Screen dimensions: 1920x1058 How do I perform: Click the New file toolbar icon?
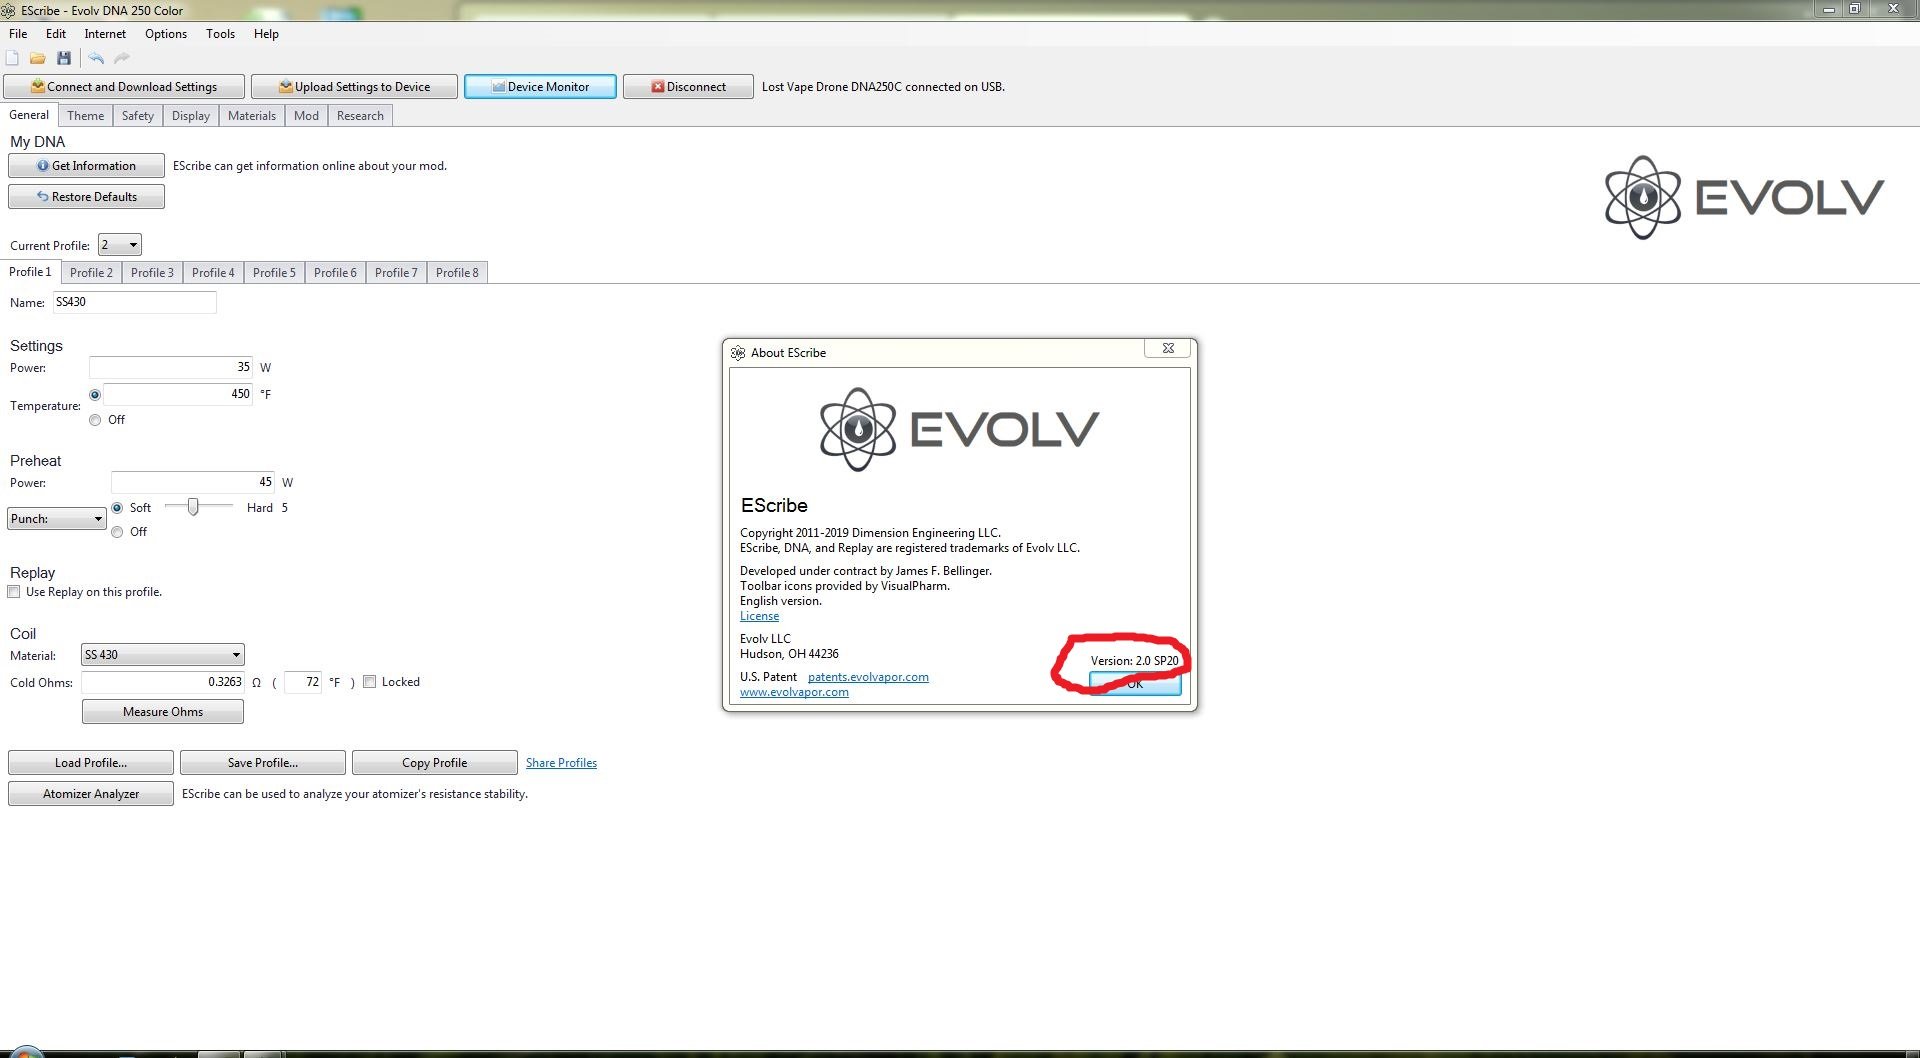click(12, 58)
